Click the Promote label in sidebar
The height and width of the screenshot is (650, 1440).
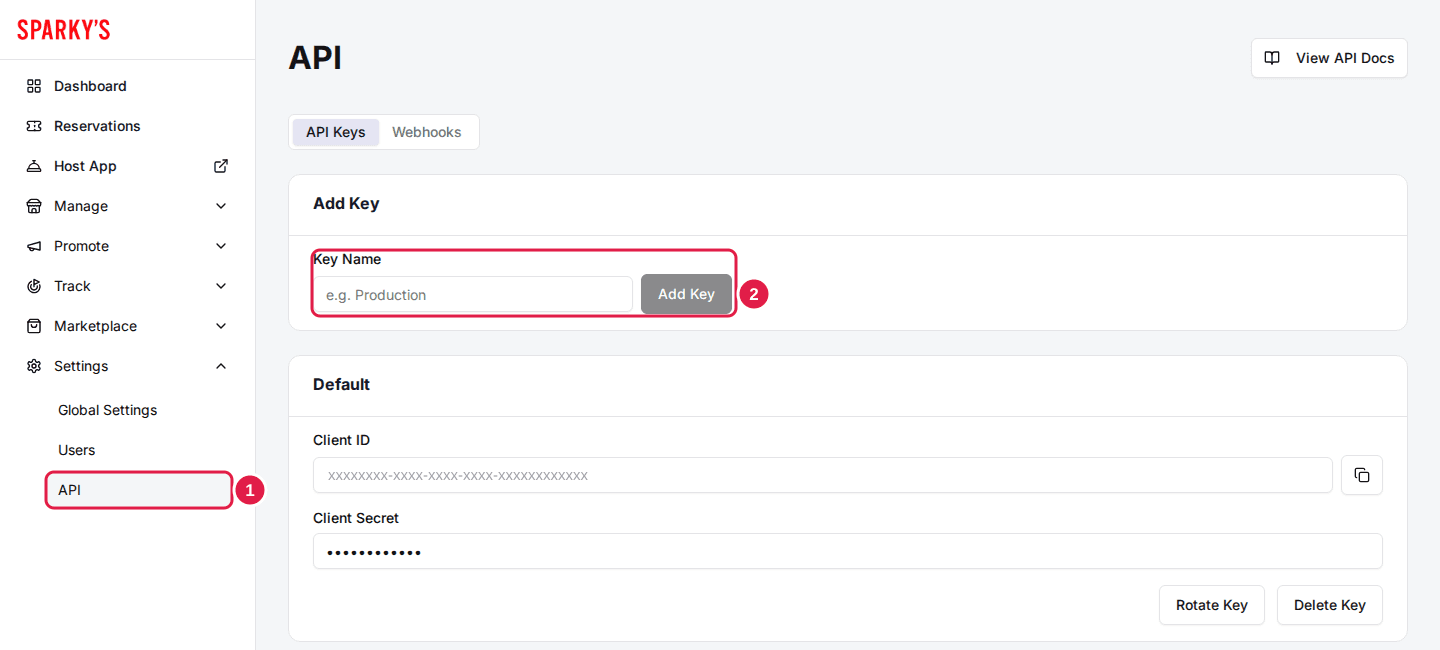[81, 246]
